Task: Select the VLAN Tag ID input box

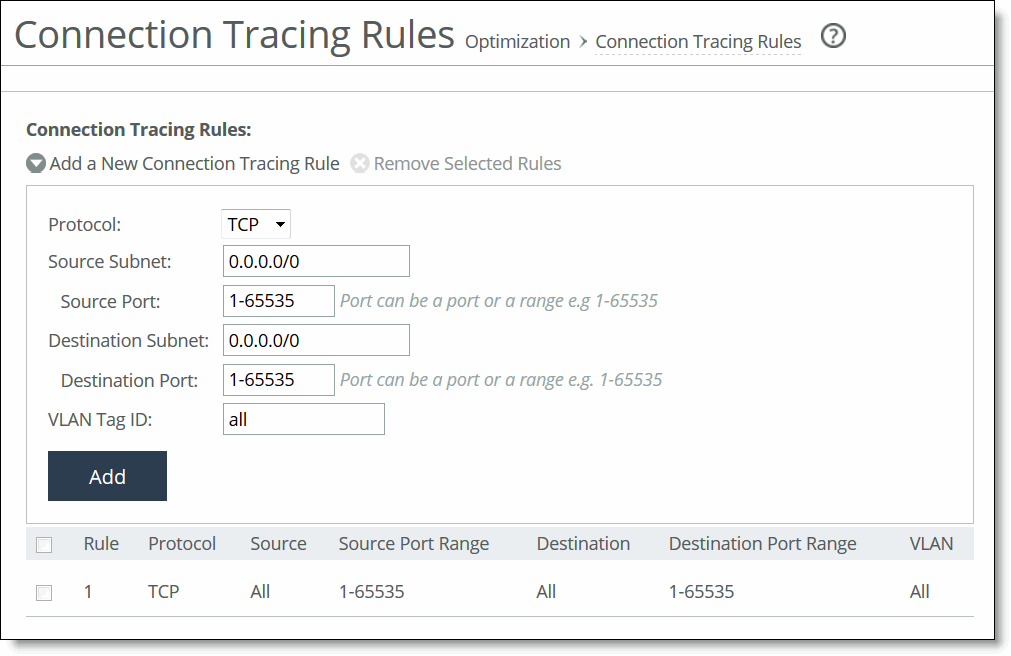Action: pyautogui.click(x=303, y=418)
